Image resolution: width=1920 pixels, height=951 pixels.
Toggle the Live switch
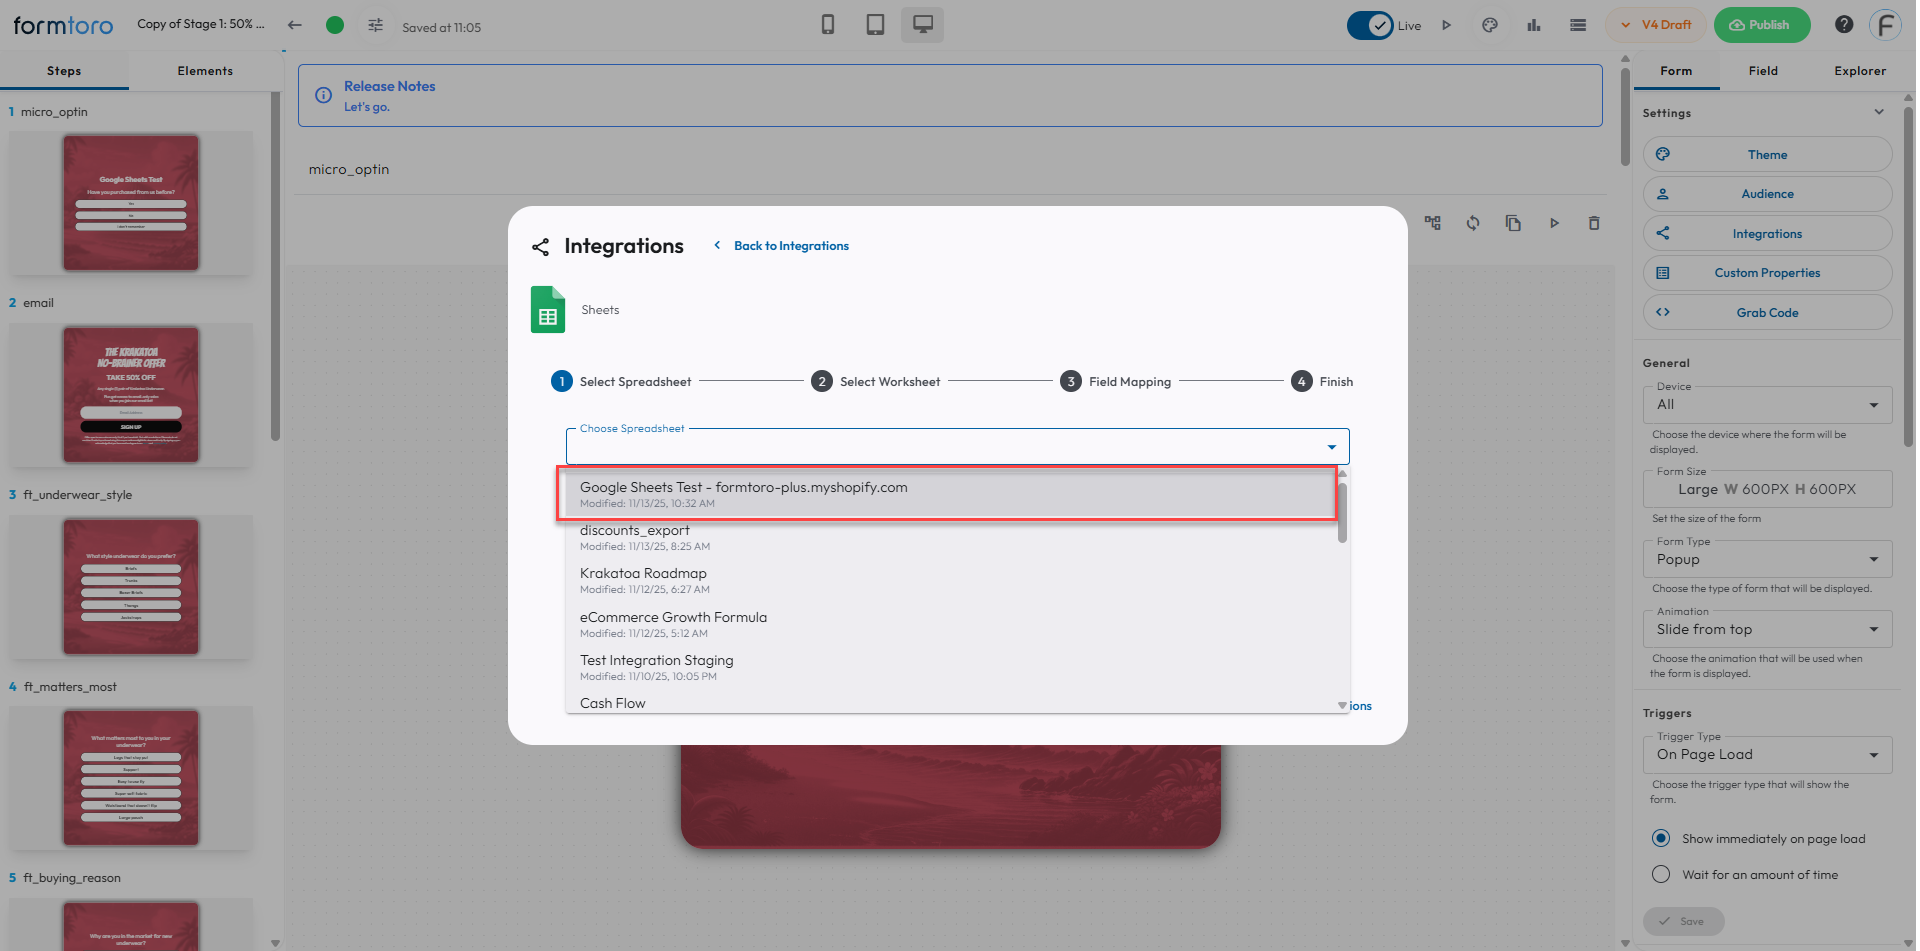click(1370, 25)
